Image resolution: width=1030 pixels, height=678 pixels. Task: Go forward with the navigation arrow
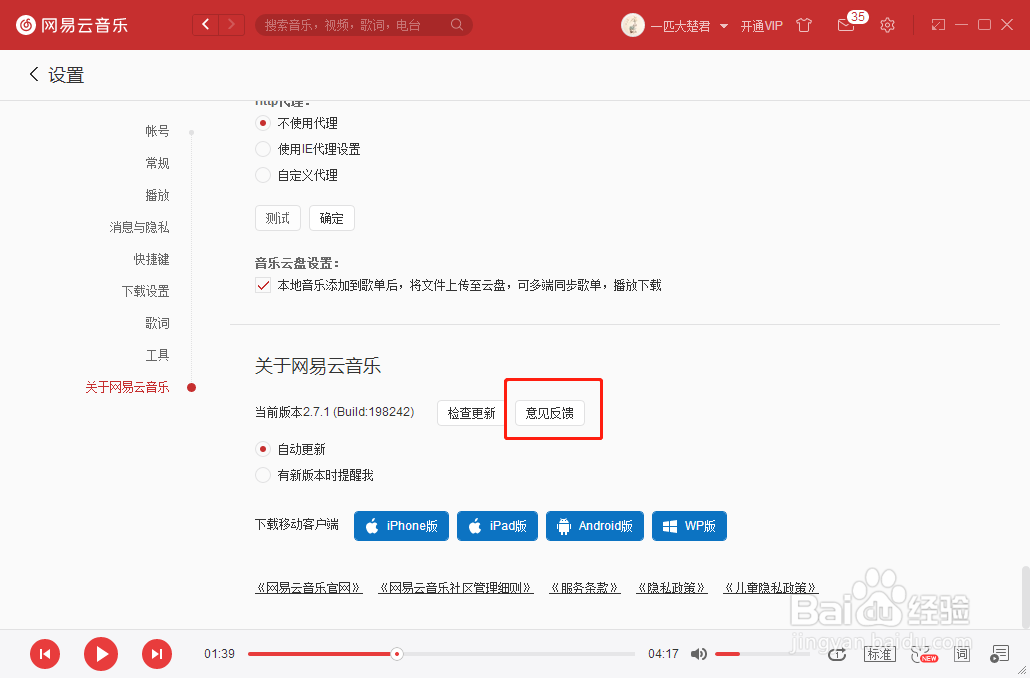(x=231, y=25)
